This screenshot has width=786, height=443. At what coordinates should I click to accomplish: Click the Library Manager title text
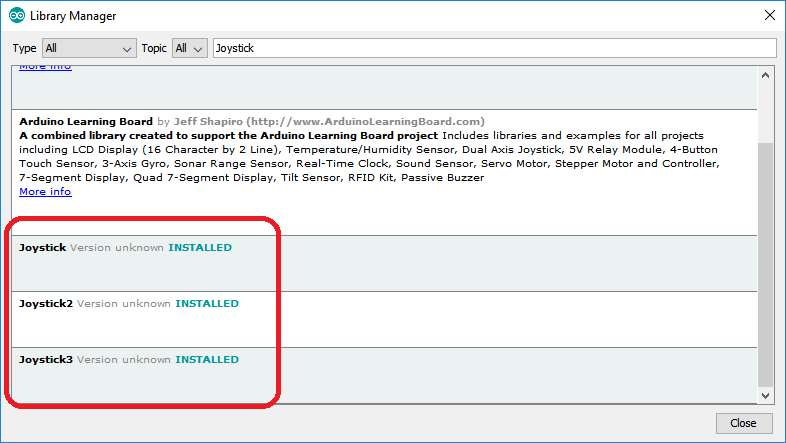click(73, 16)
